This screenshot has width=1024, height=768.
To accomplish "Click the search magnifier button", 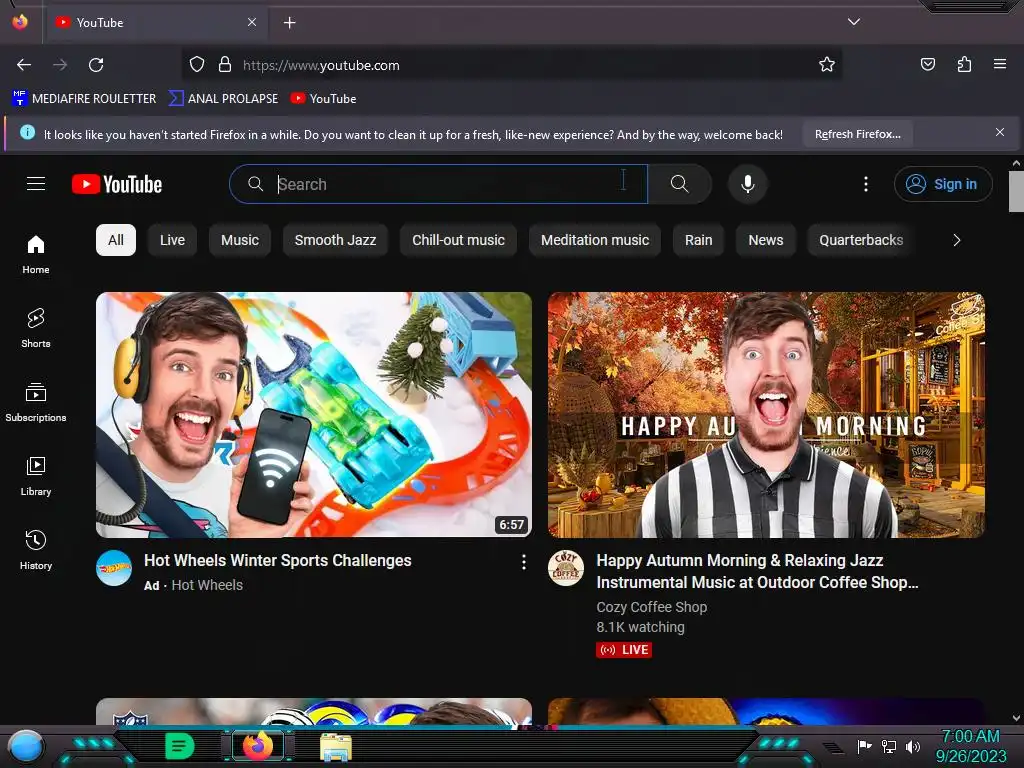I will tap(679, 184).
